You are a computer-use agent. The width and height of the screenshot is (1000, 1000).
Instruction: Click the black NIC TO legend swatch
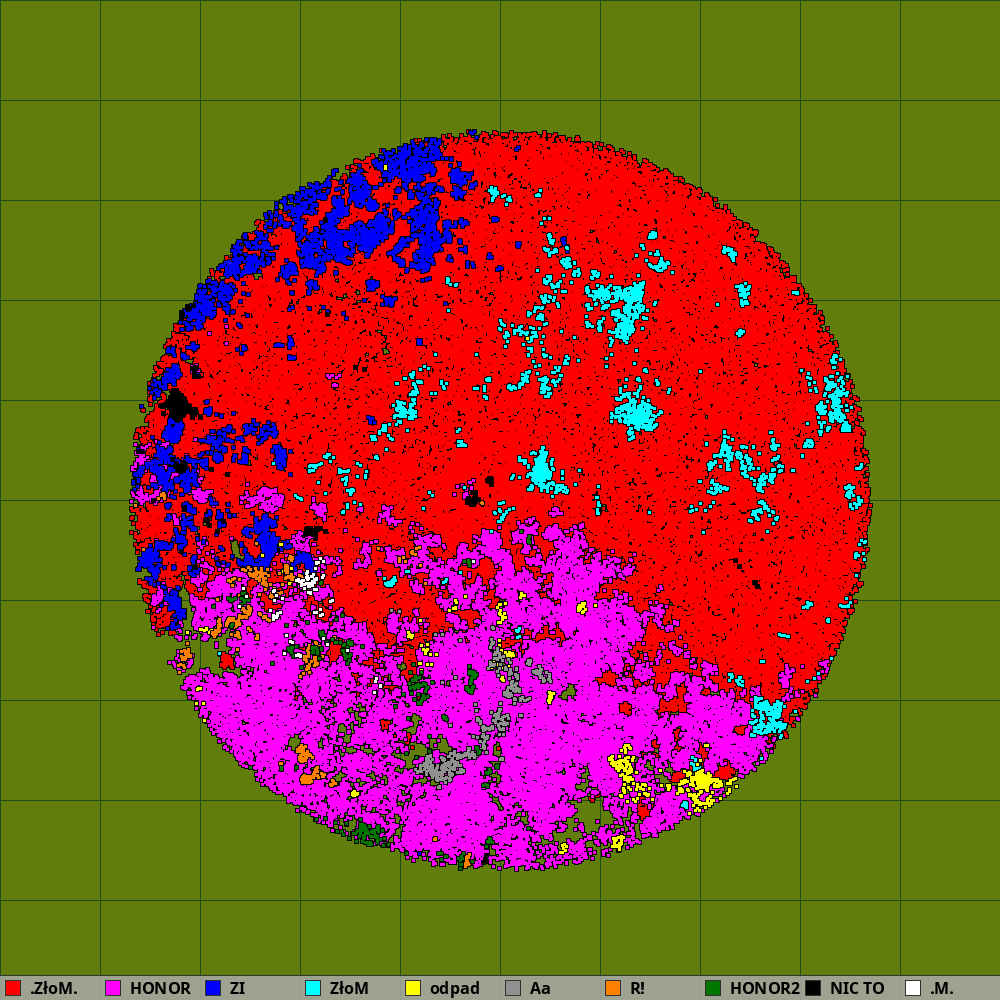pos(813,988)
